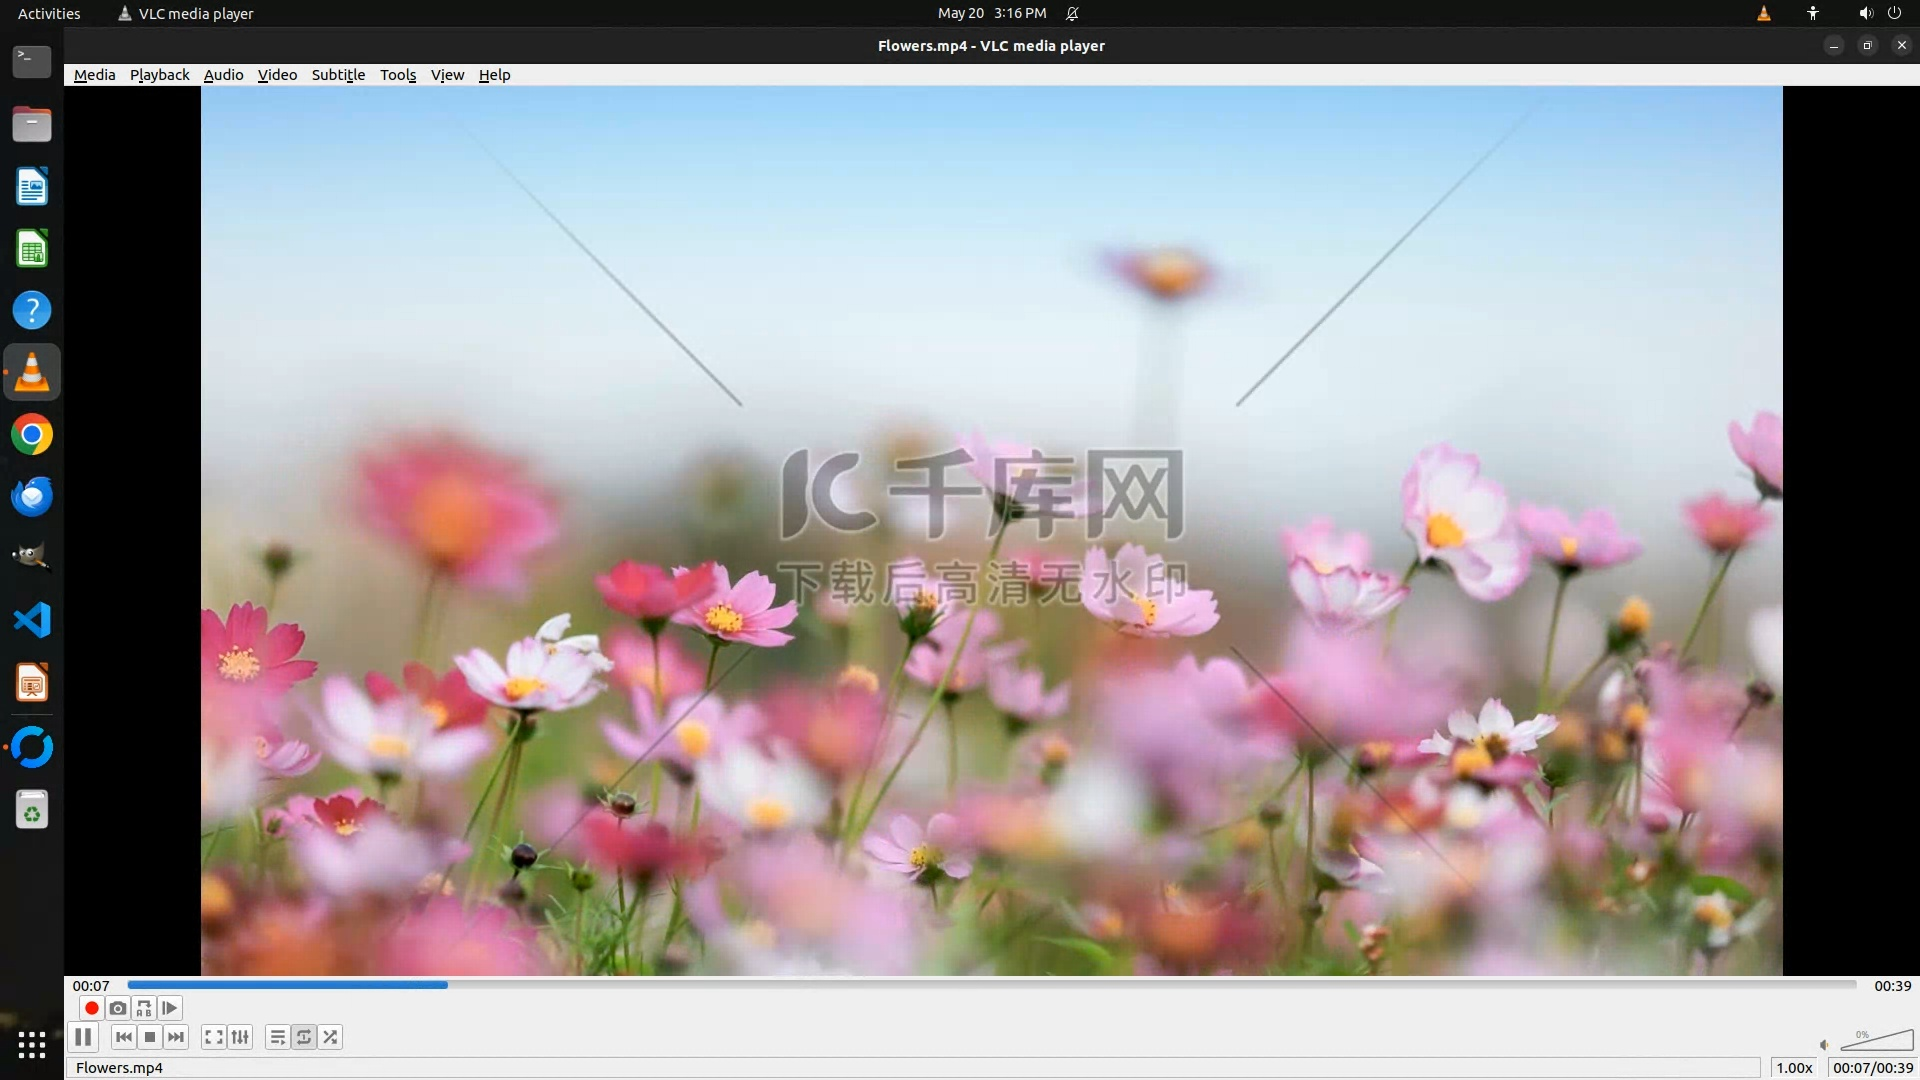Show extended settings dialog

point(240,1037)
